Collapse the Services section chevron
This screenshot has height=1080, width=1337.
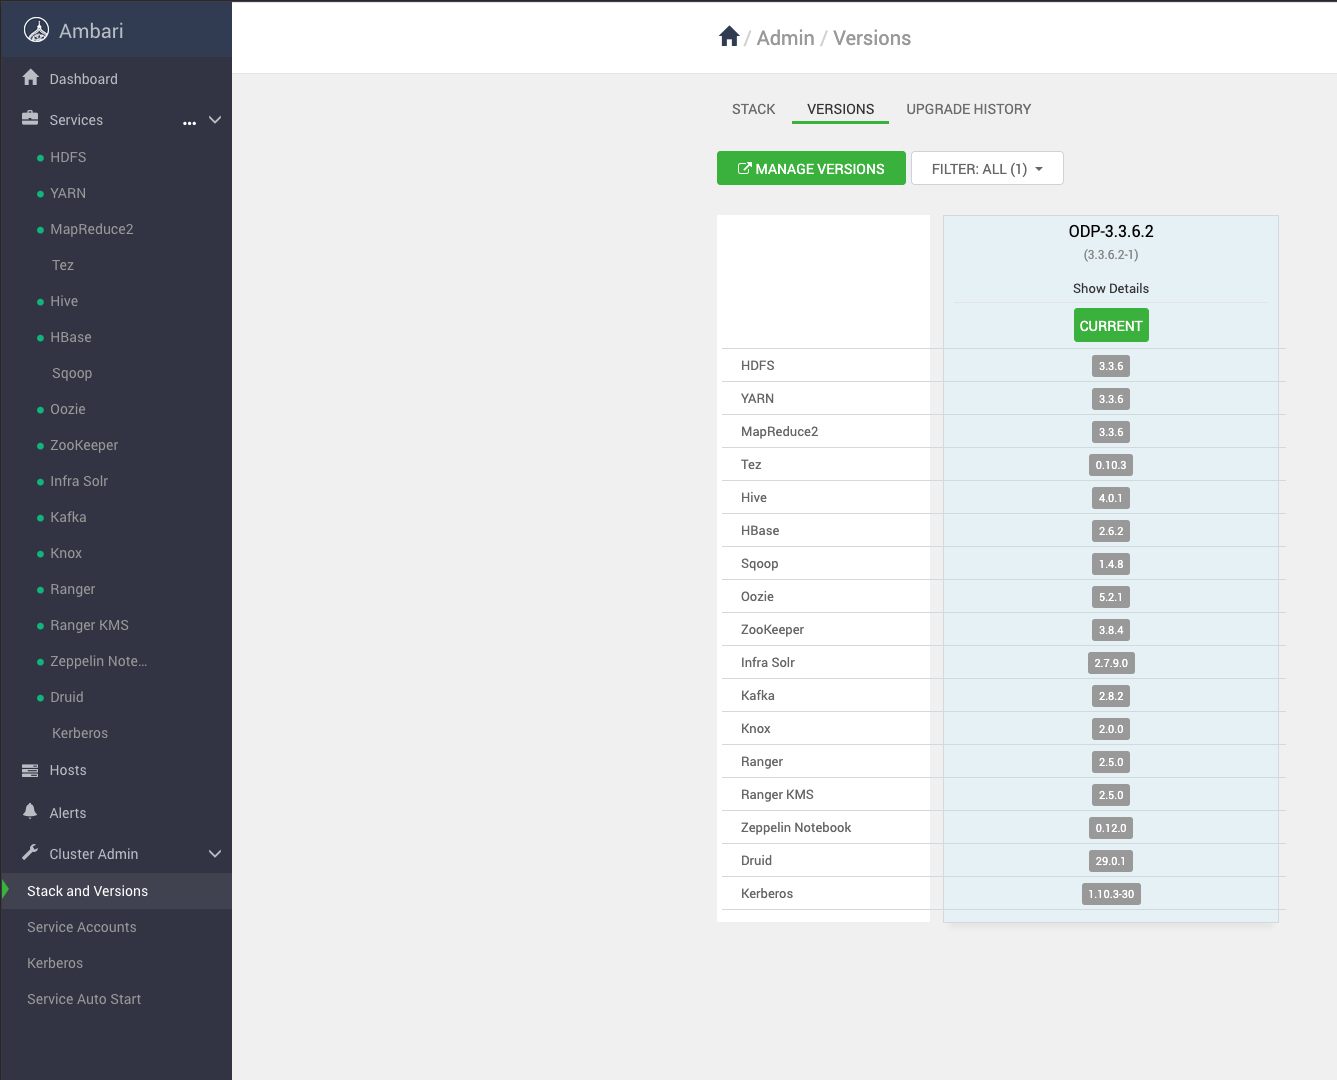click(x=214, y=120)
